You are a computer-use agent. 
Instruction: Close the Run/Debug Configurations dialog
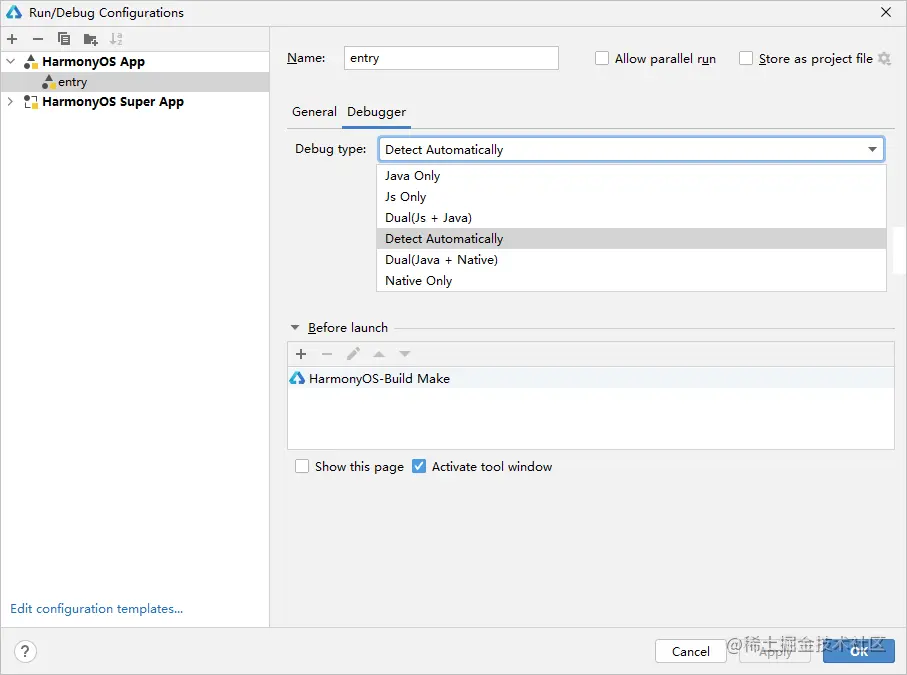pyautogui.click(x=886, y=12)
